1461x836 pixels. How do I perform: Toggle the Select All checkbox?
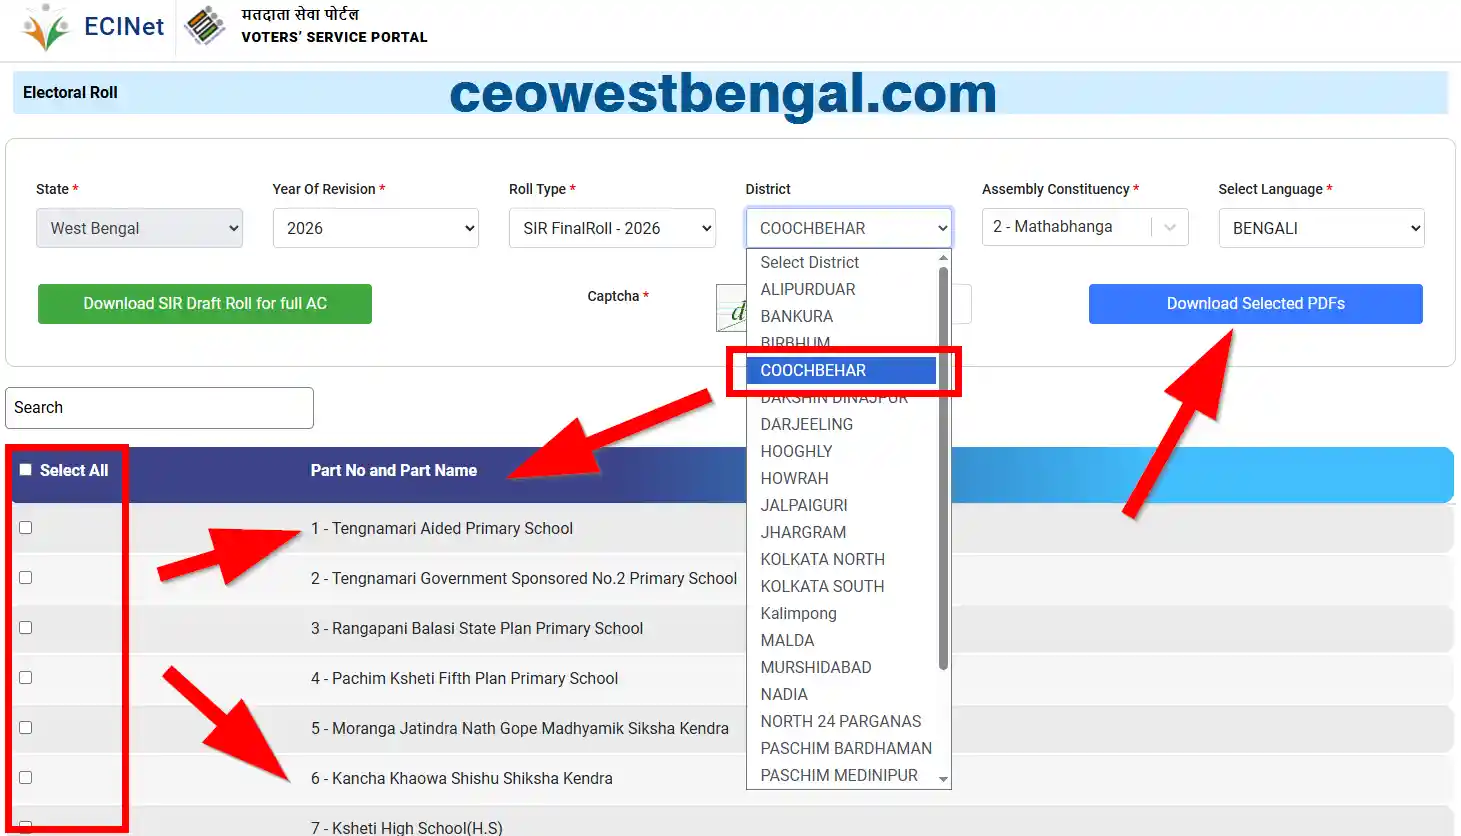[25, 468]
